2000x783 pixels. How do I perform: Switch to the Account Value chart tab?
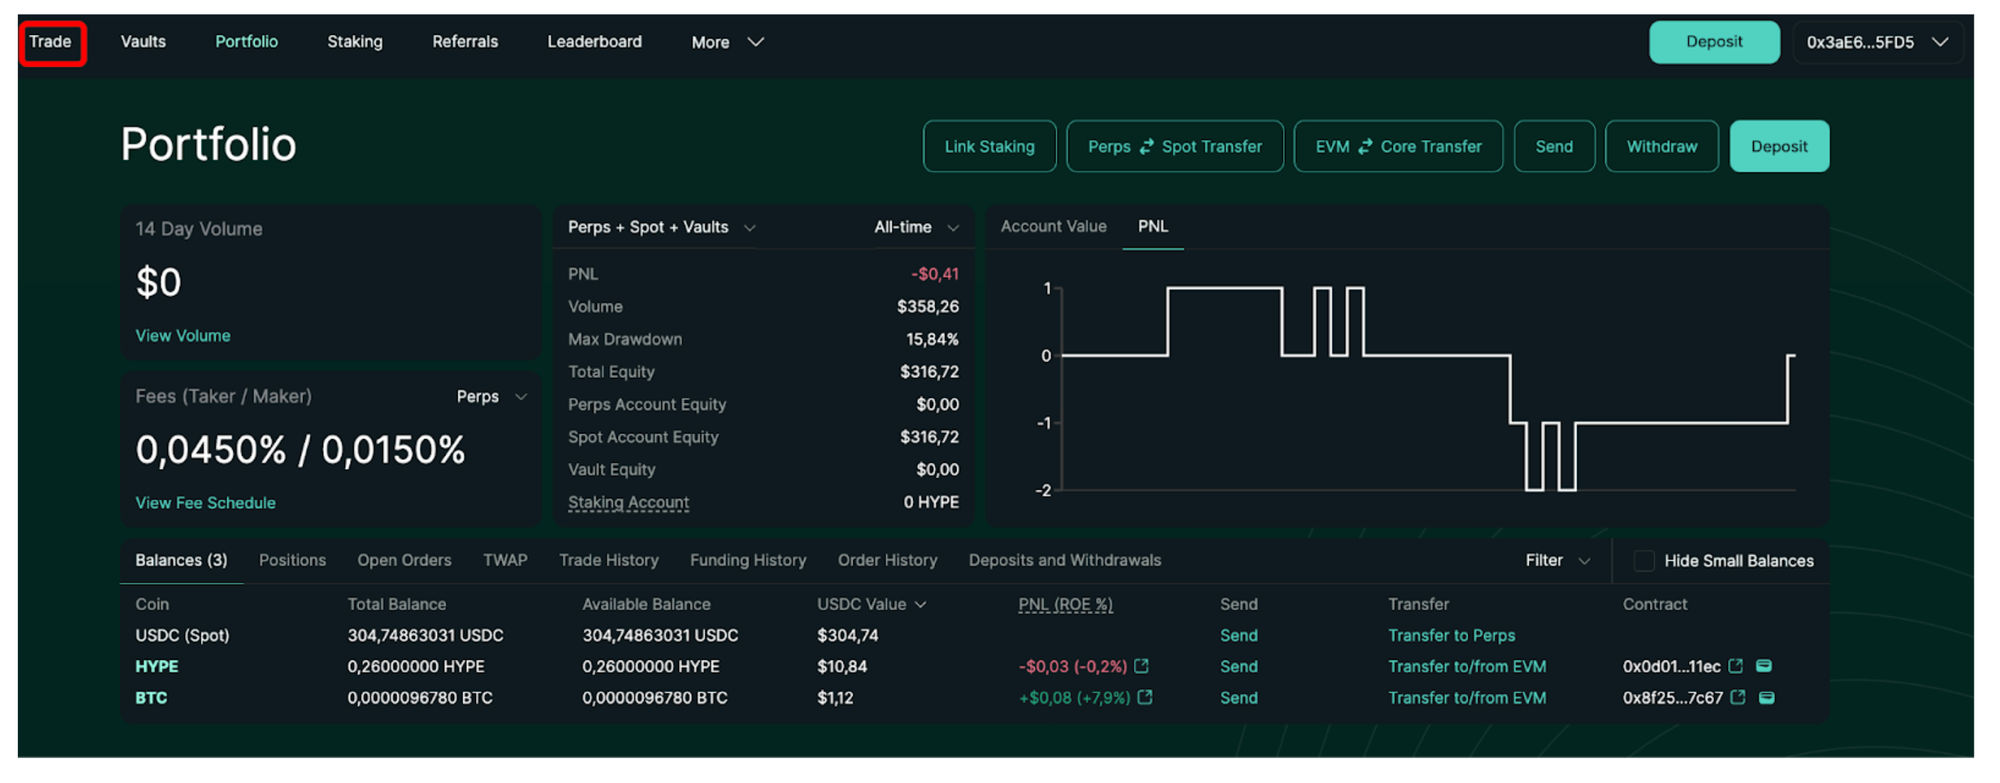pyautogui.click(x=1053, y=226)
